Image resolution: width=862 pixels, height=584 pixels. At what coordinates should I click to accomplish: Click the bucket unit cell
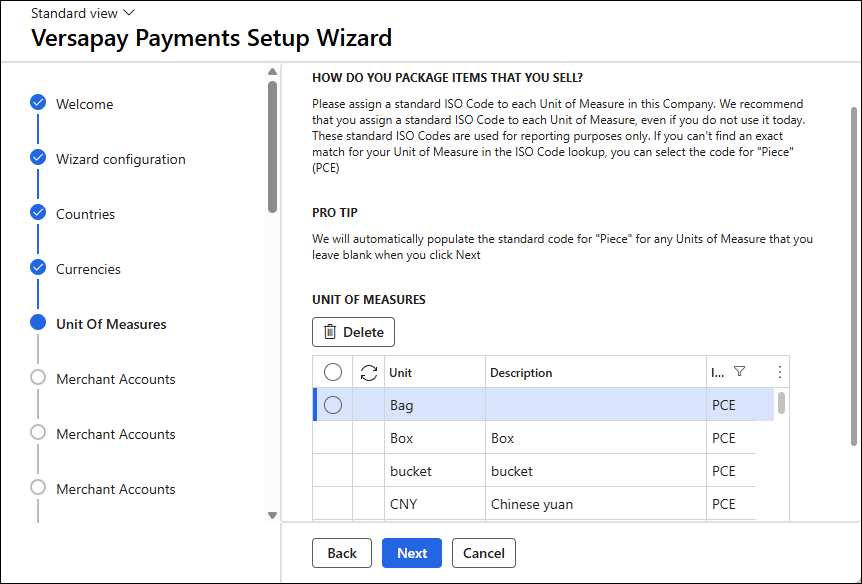[x=435, y=471]
